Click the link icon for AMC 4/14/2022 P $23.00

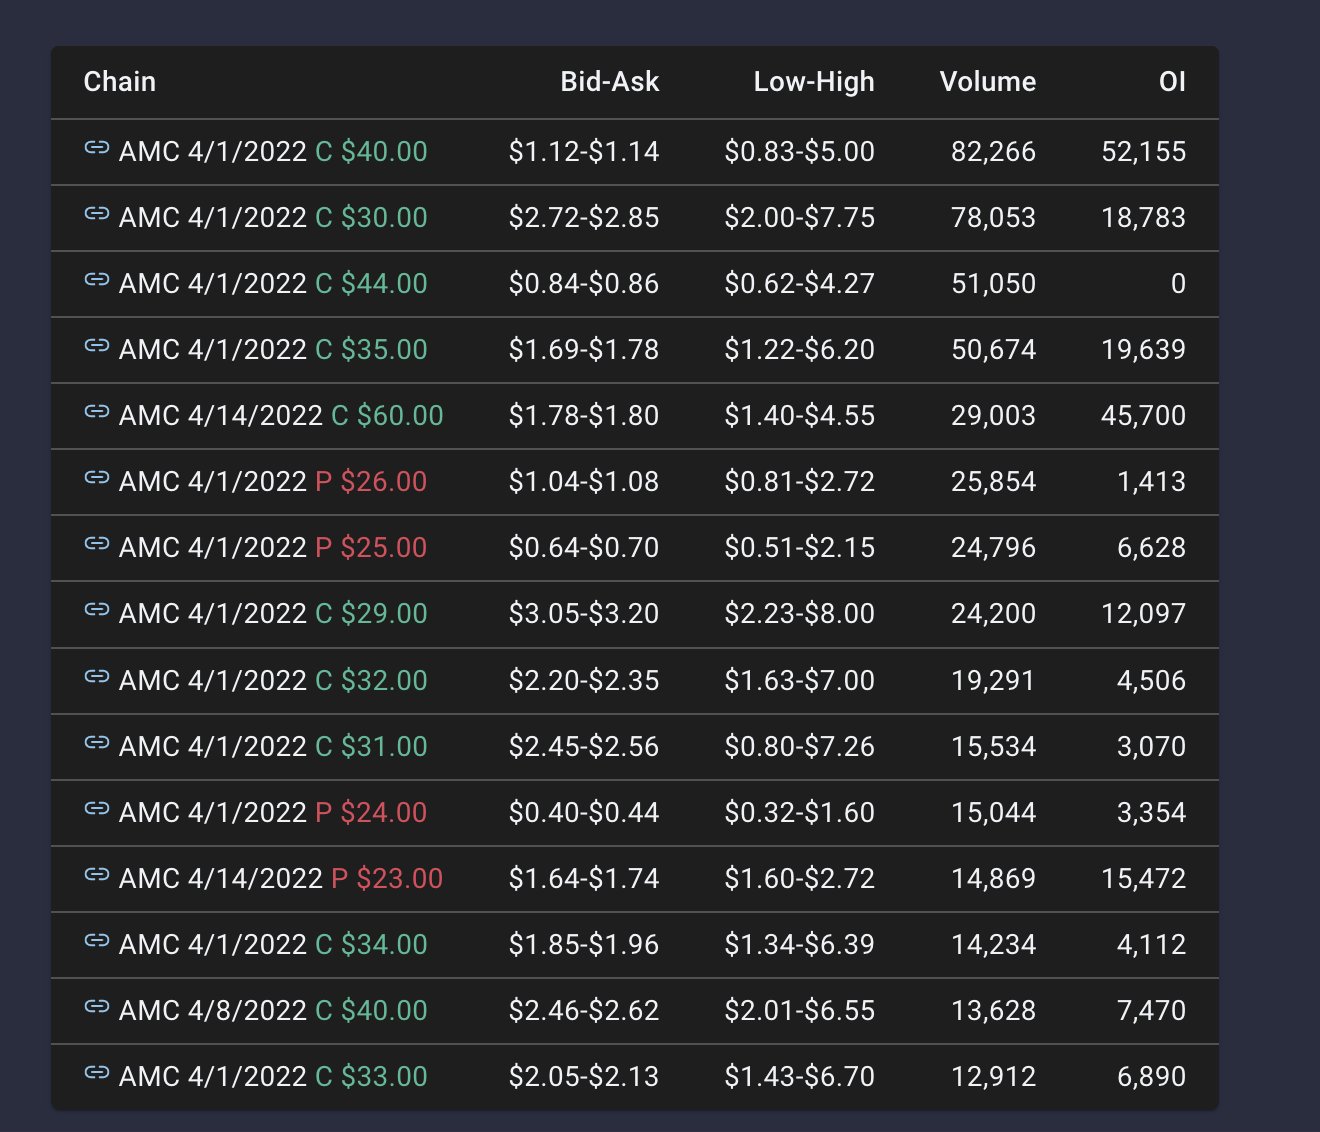[x=97, y=877]
